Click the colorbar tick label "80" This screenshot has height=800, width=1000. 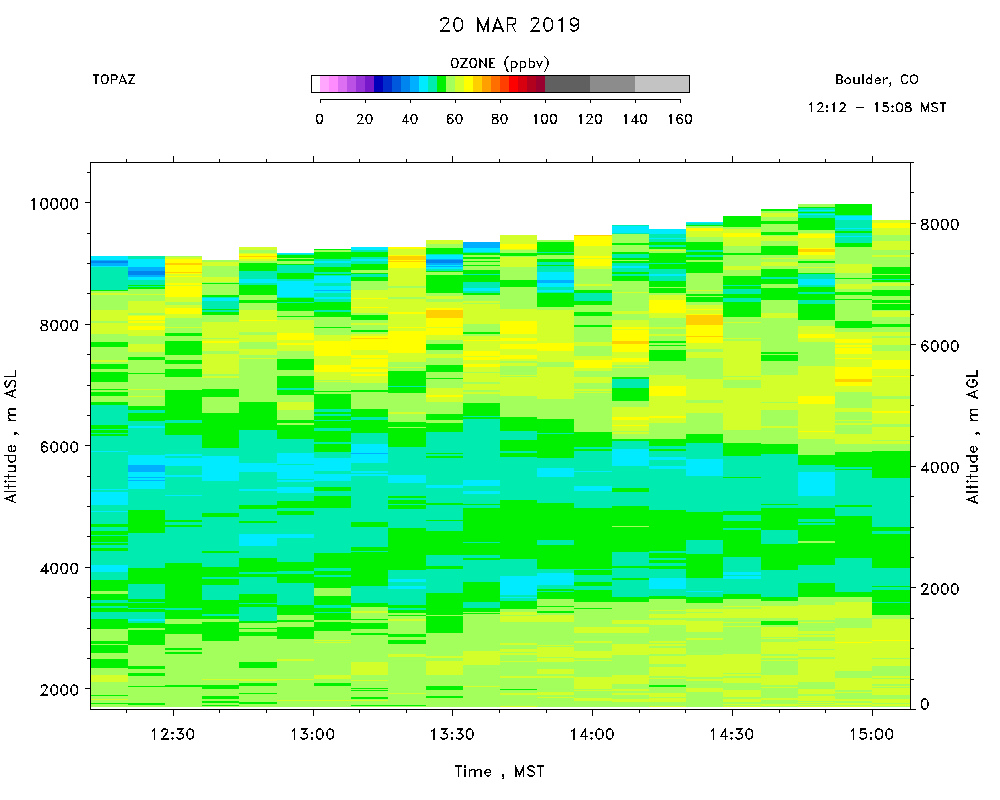point(499,119)
